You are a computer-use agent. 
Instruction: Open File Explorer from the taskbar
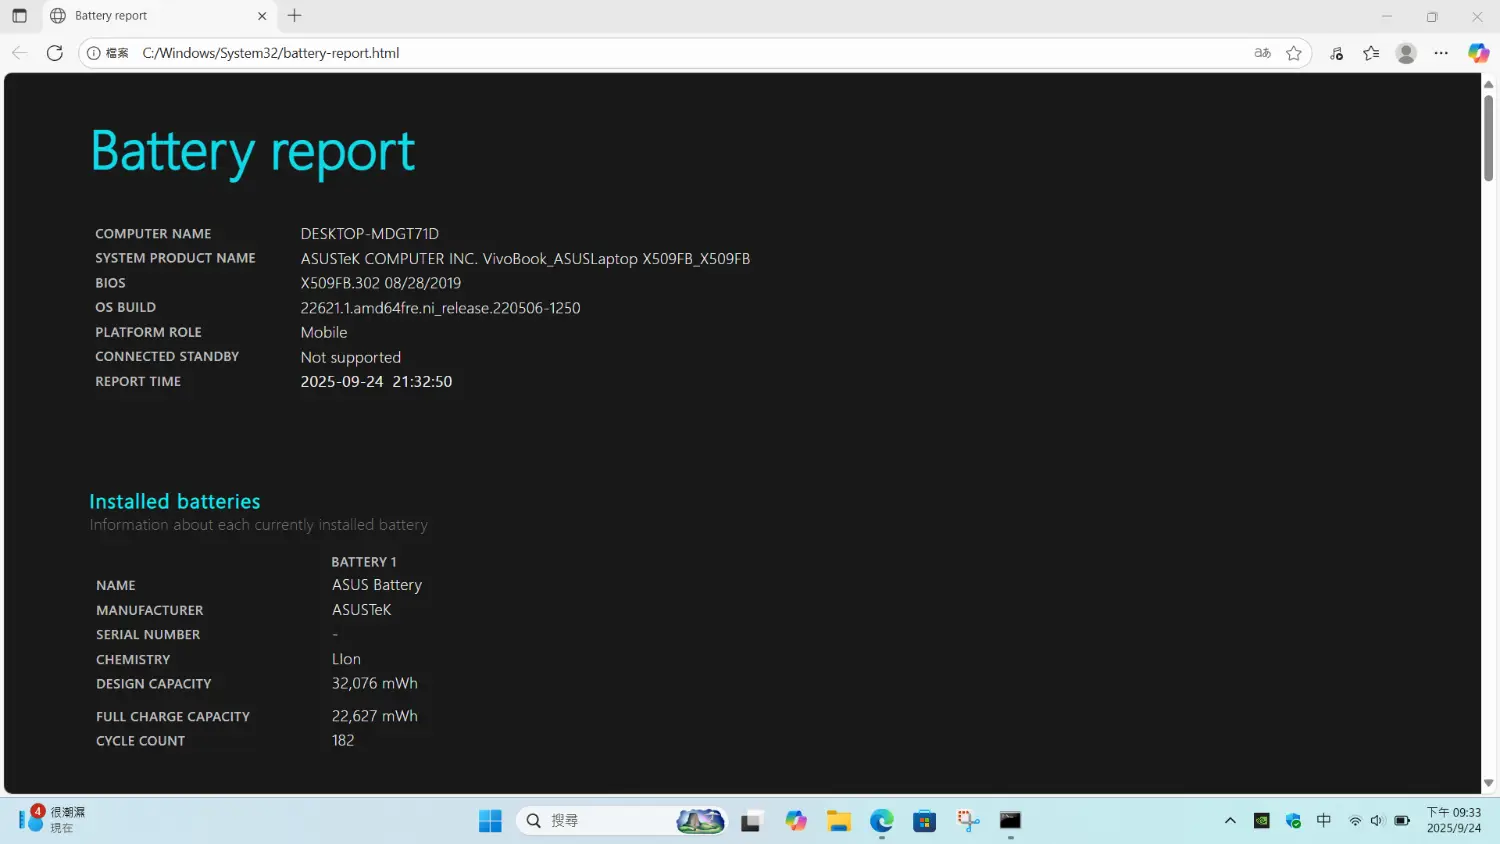[838, 821]
